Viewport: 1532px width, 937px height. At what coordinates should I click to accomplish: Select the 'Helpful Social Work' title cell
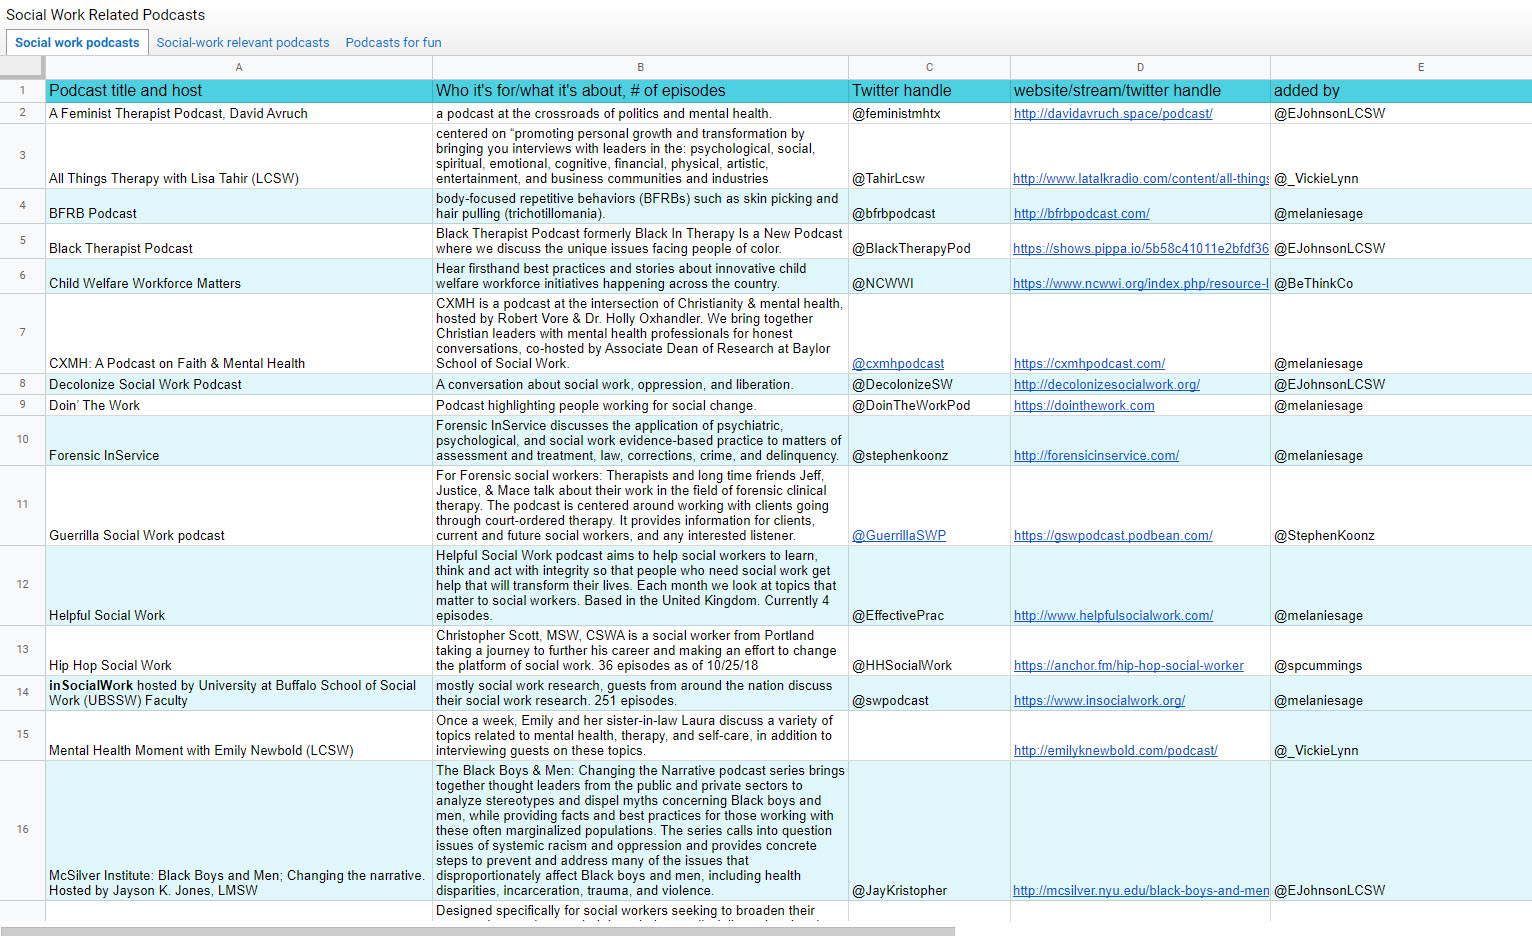click(x=239, y=586)
